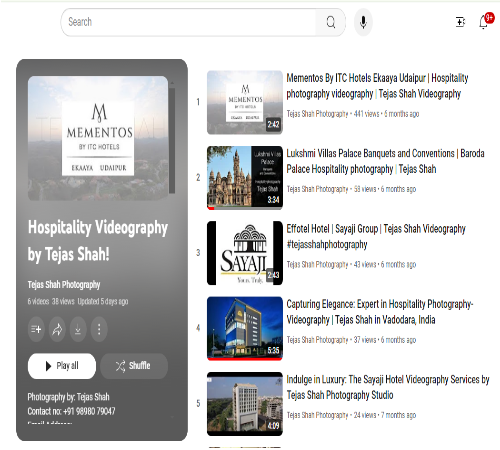500x450 pixels.
Task: Click the Mementos playlist cover image
Action: tap(98, 138)
